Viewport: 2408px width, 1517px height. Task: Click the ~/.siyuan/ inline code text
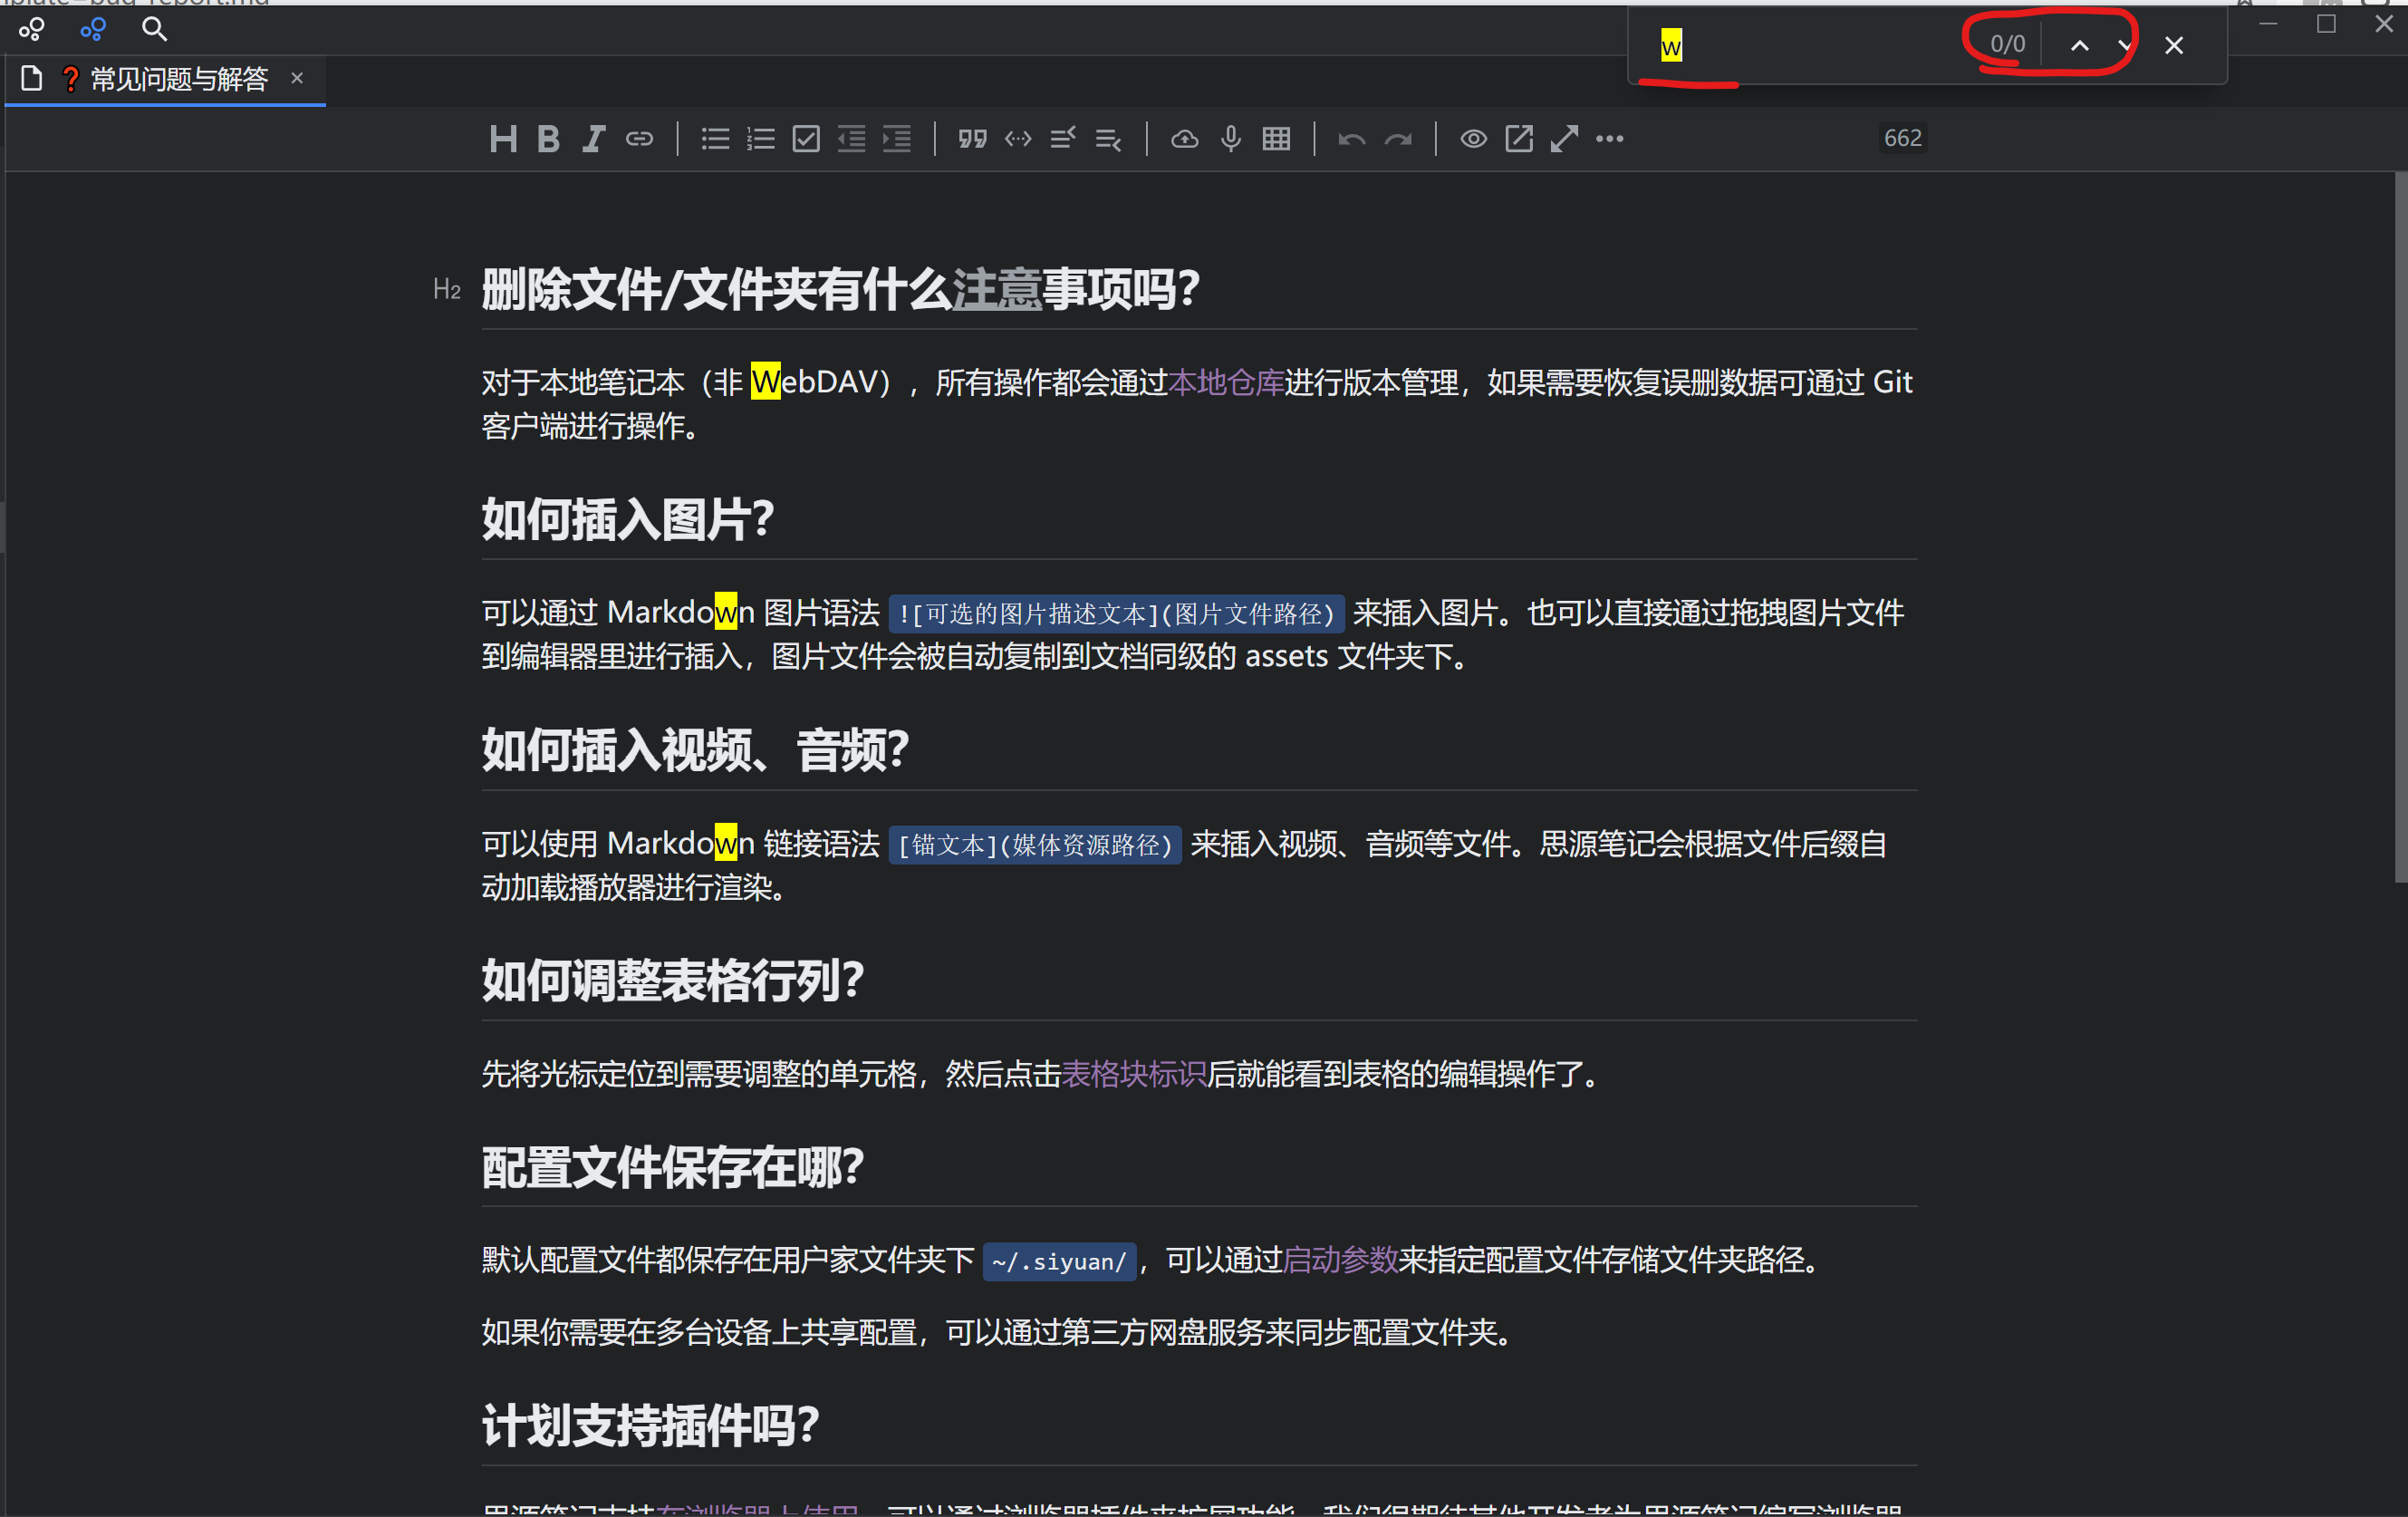point(1060,1262)
